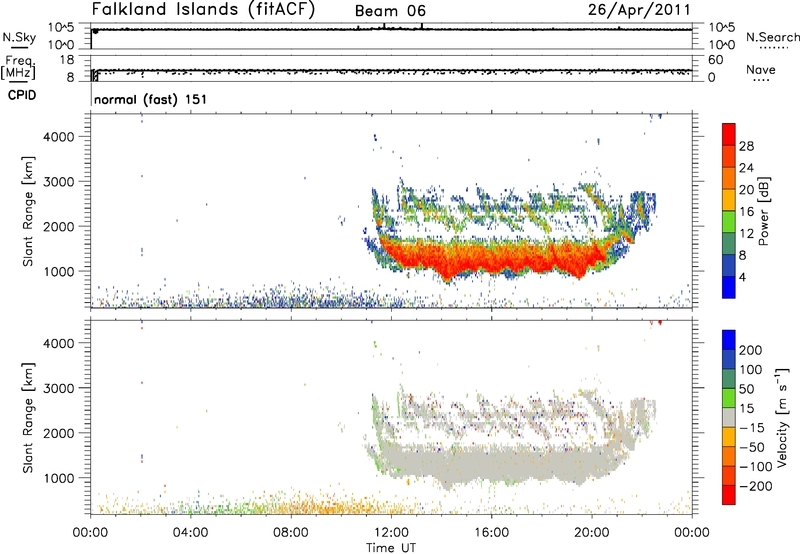Viewport: 800px width, 554px height.
Task: Click the '4000' tick label of power panel
Action: 59,137
